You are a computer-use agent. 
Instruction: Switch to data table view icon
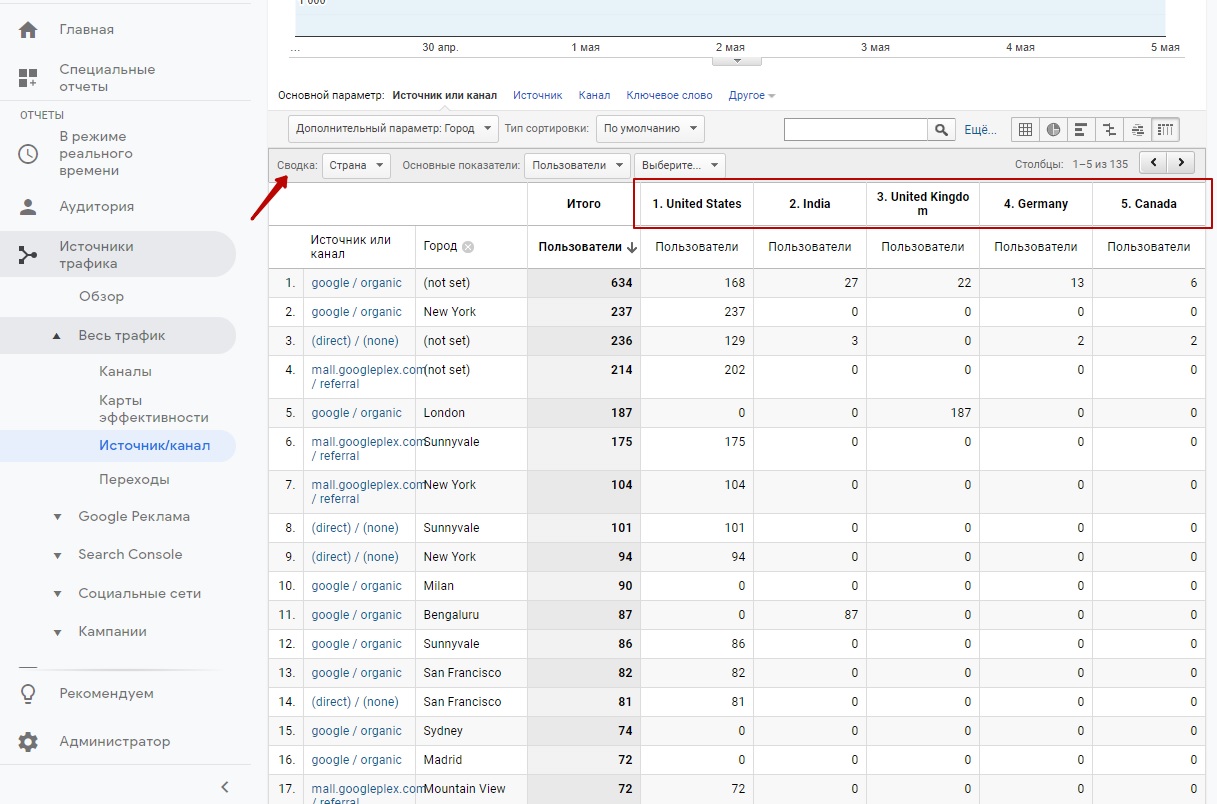(x=1025, y=129)
